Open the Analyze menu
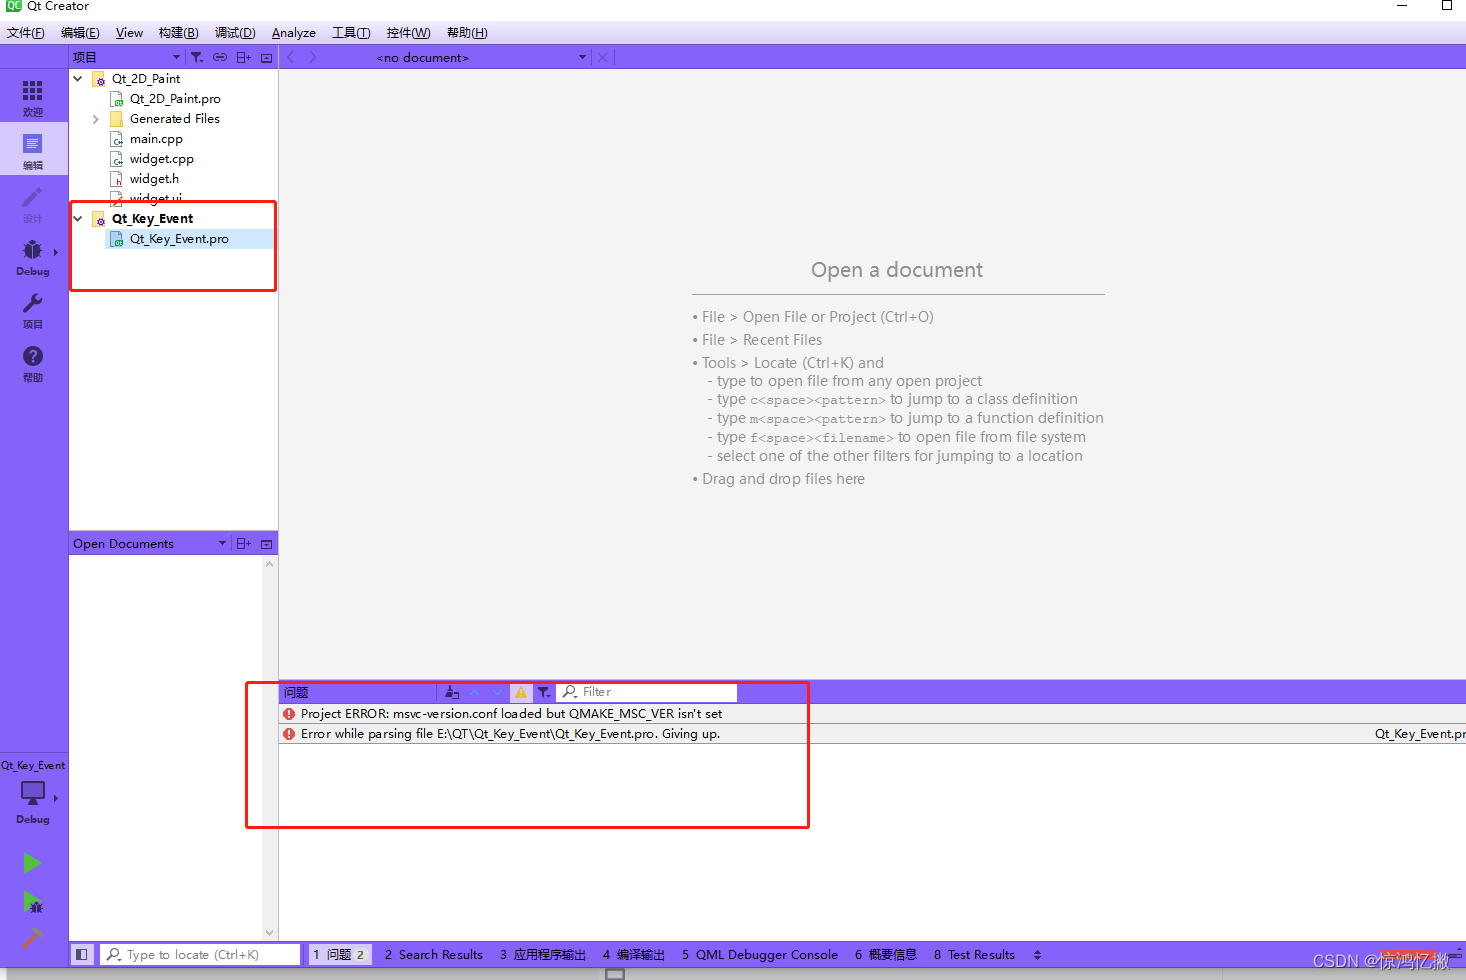Screen dimensions: 1466x980 coord(294,33)
